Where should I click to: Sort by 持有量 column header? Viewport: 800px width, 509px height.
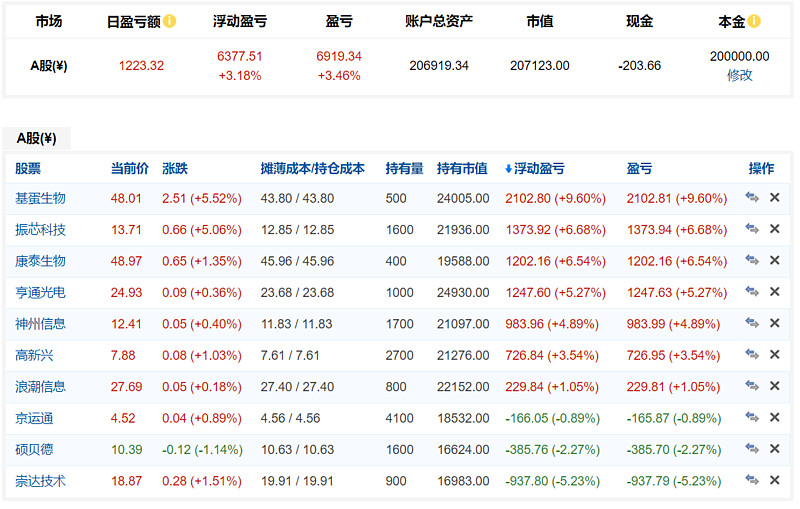[x=405, y=168]
